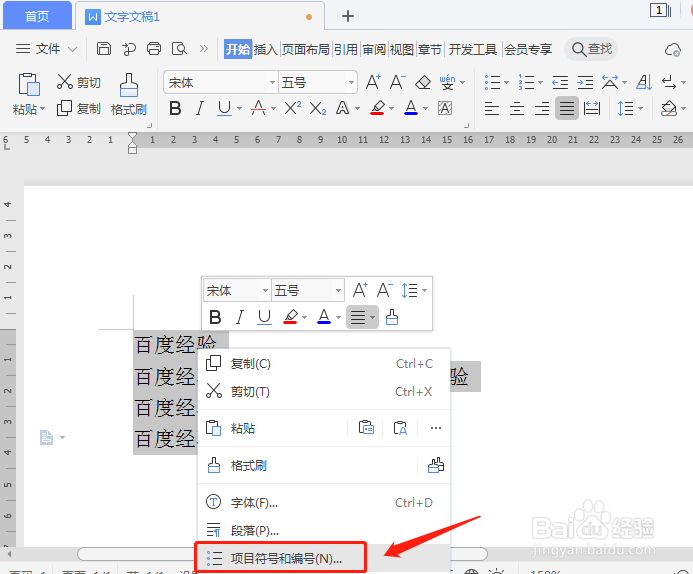The width and height of the screenshot is (693, 574).
Task: Toggle strikethrough text in ribbon
Action: [259, 108]
